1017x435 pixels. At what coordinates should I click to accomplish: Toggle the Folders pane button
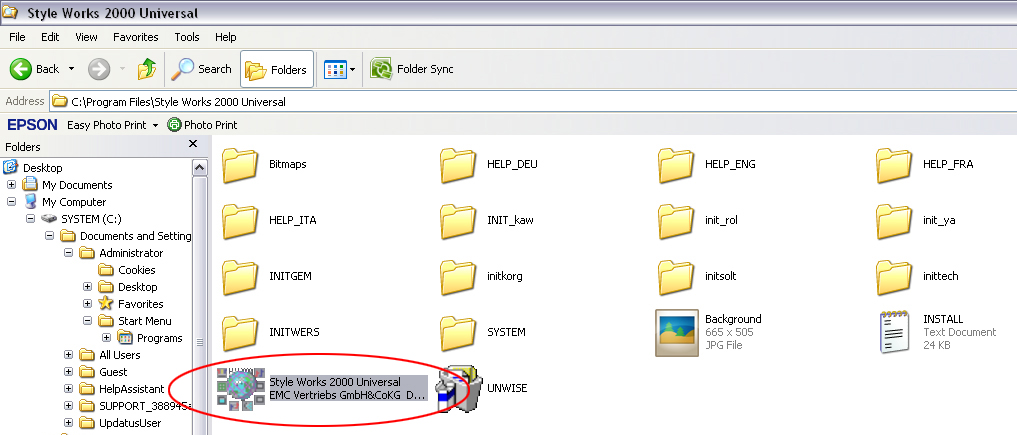coord(277,69)
